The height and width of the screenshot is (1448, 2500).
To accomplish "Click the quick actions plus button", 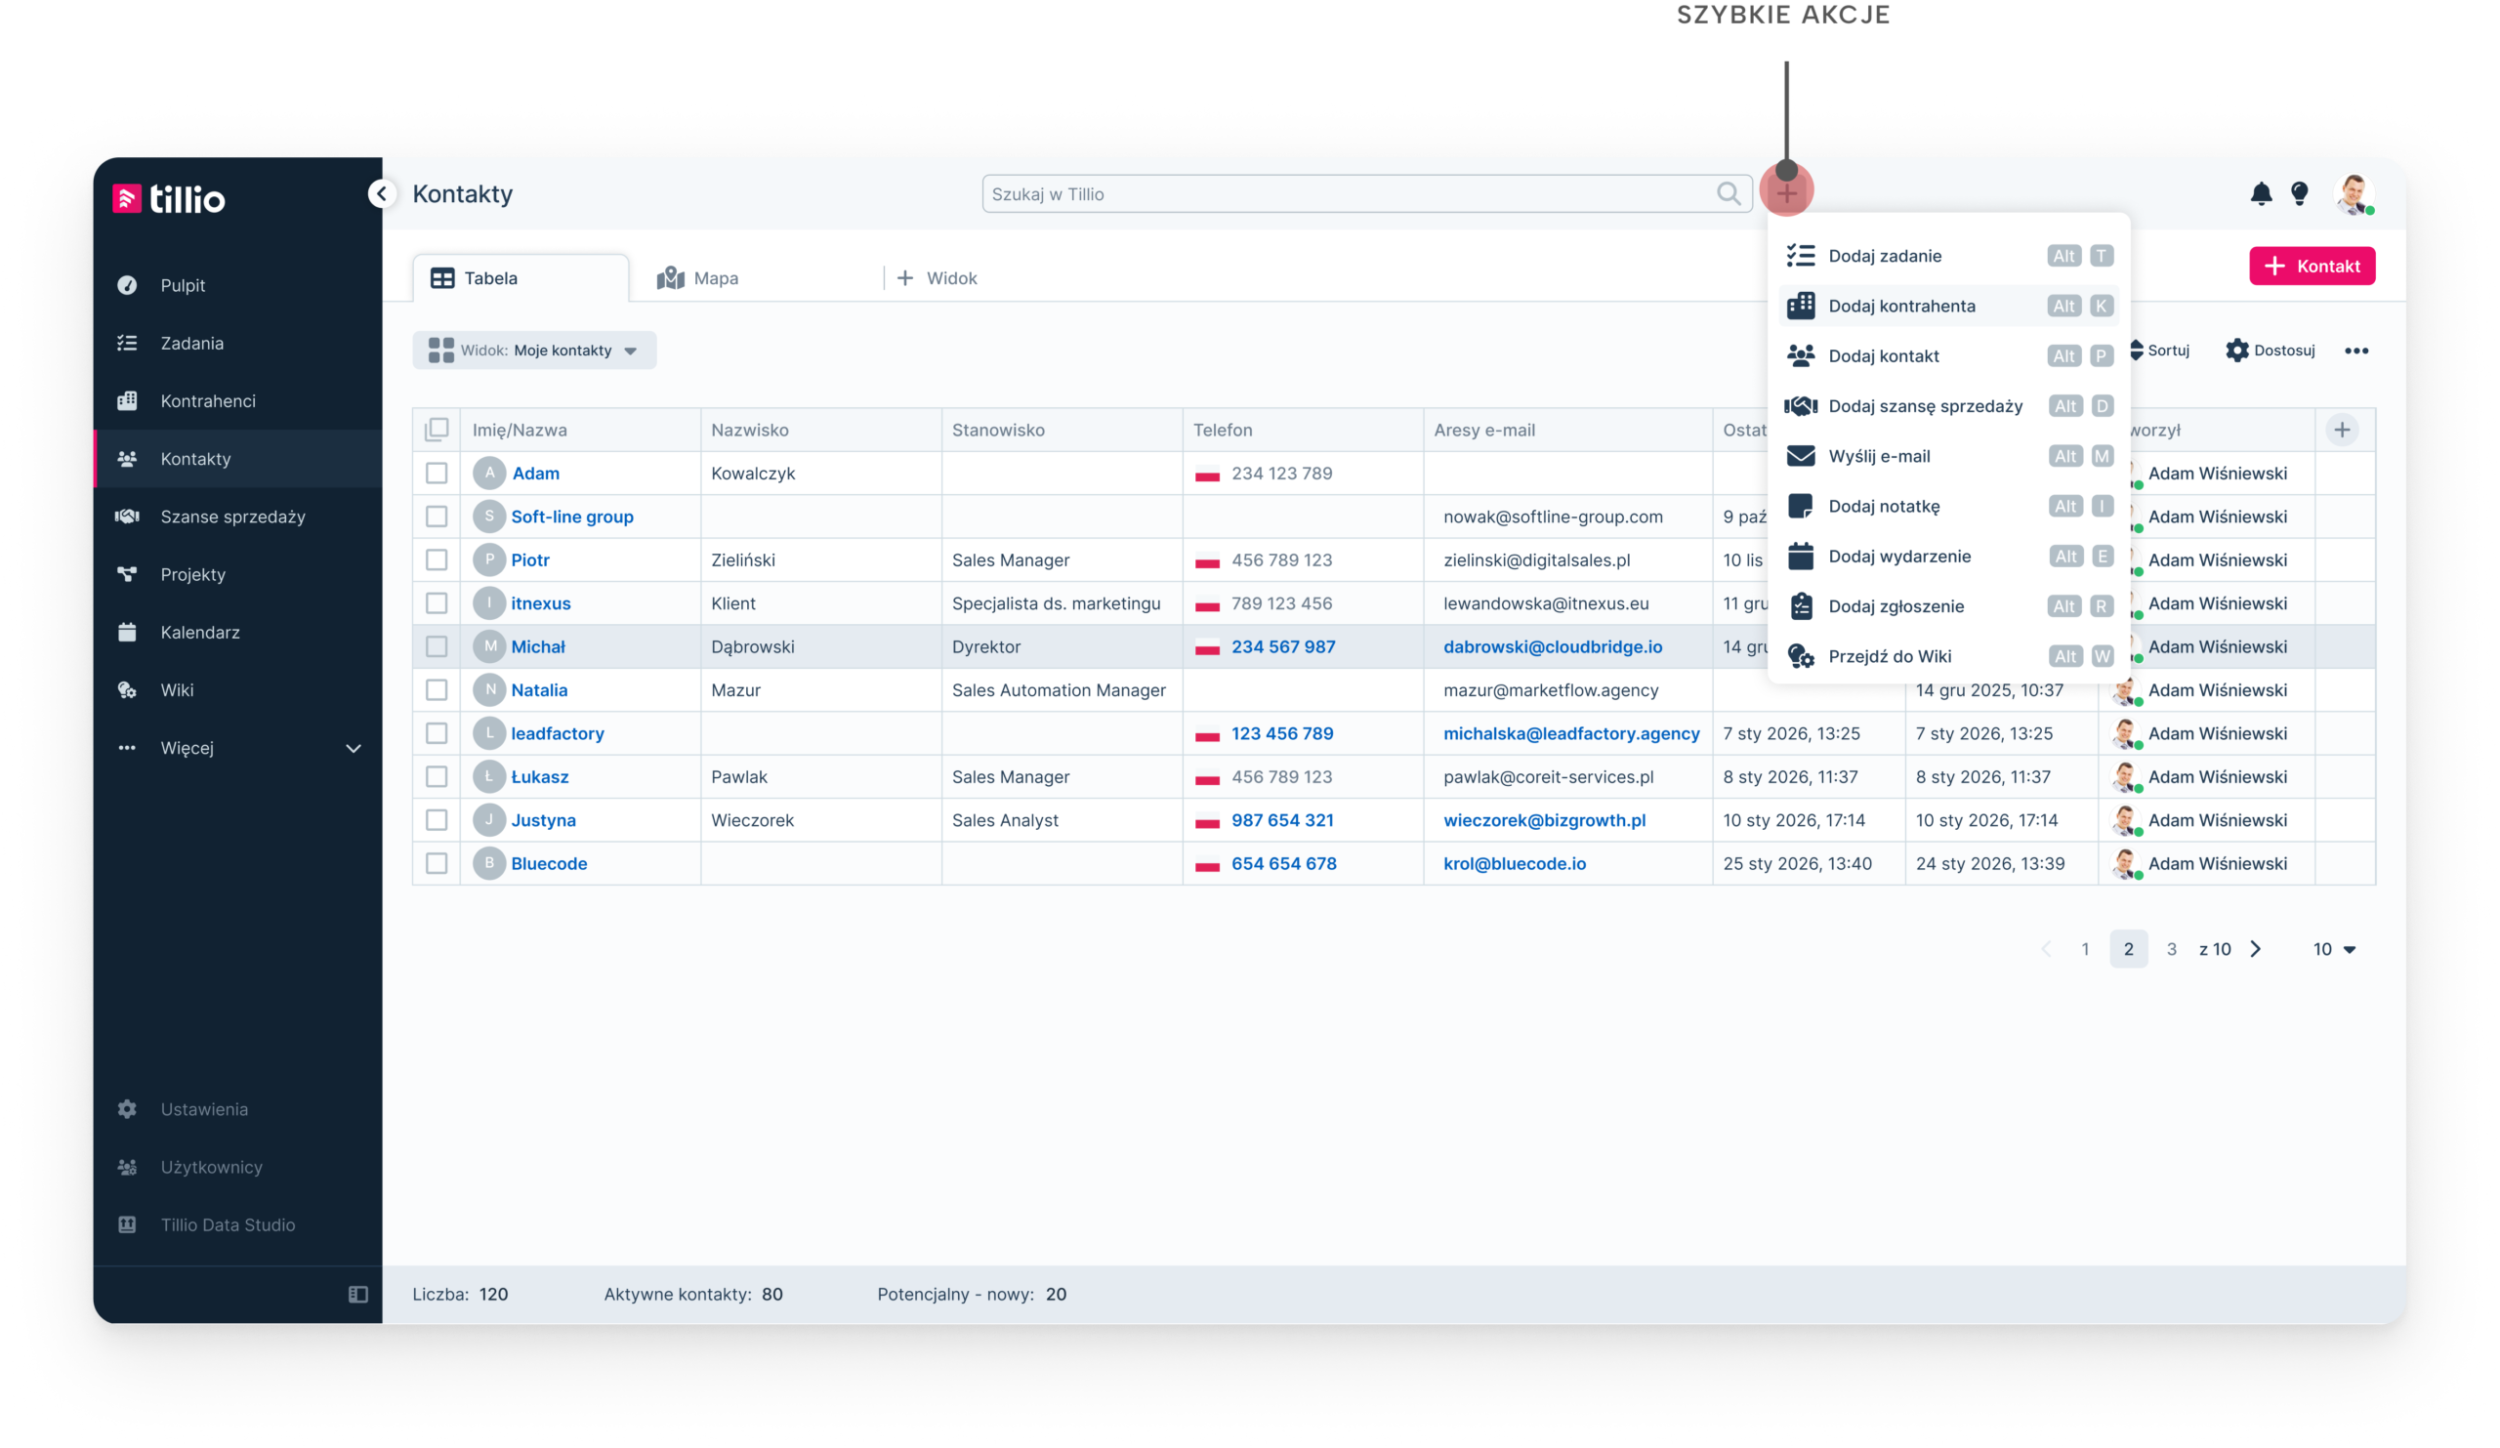I will point(1787,193).
